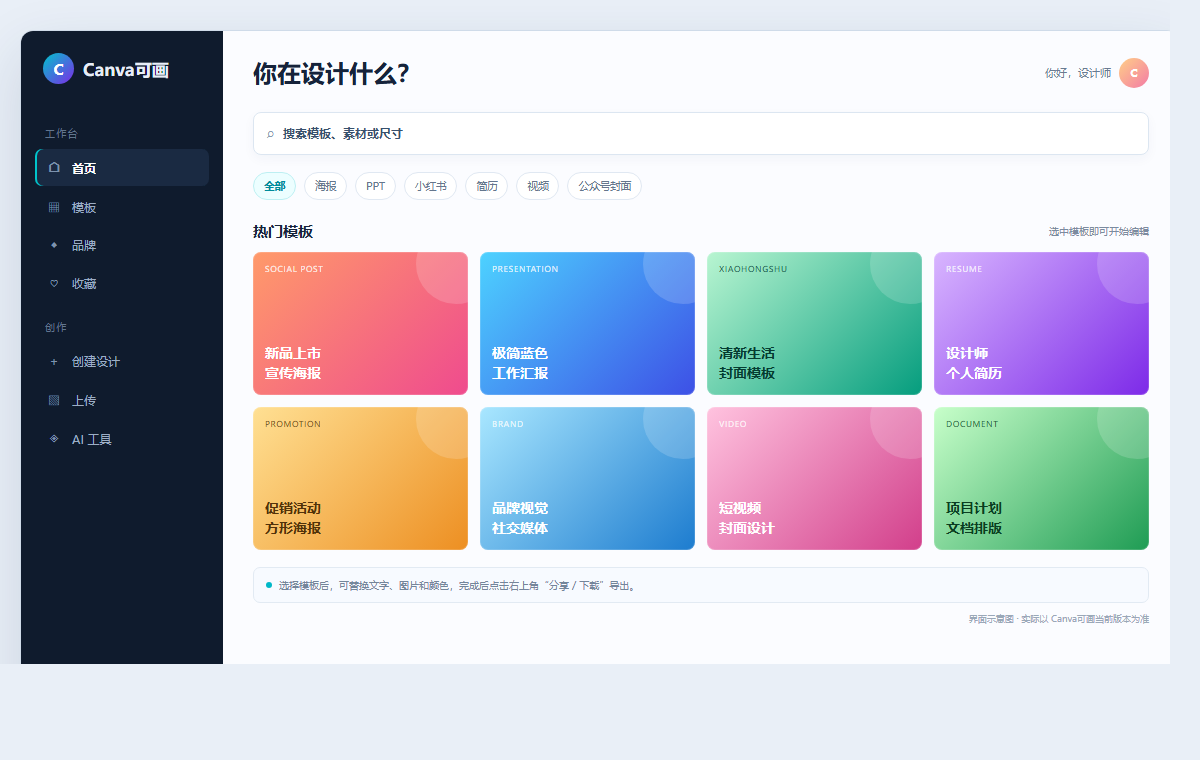Click the 首页 home icon in sidebar
The width and height of the screenshot is (1200, 760).
tap(54, 168)
